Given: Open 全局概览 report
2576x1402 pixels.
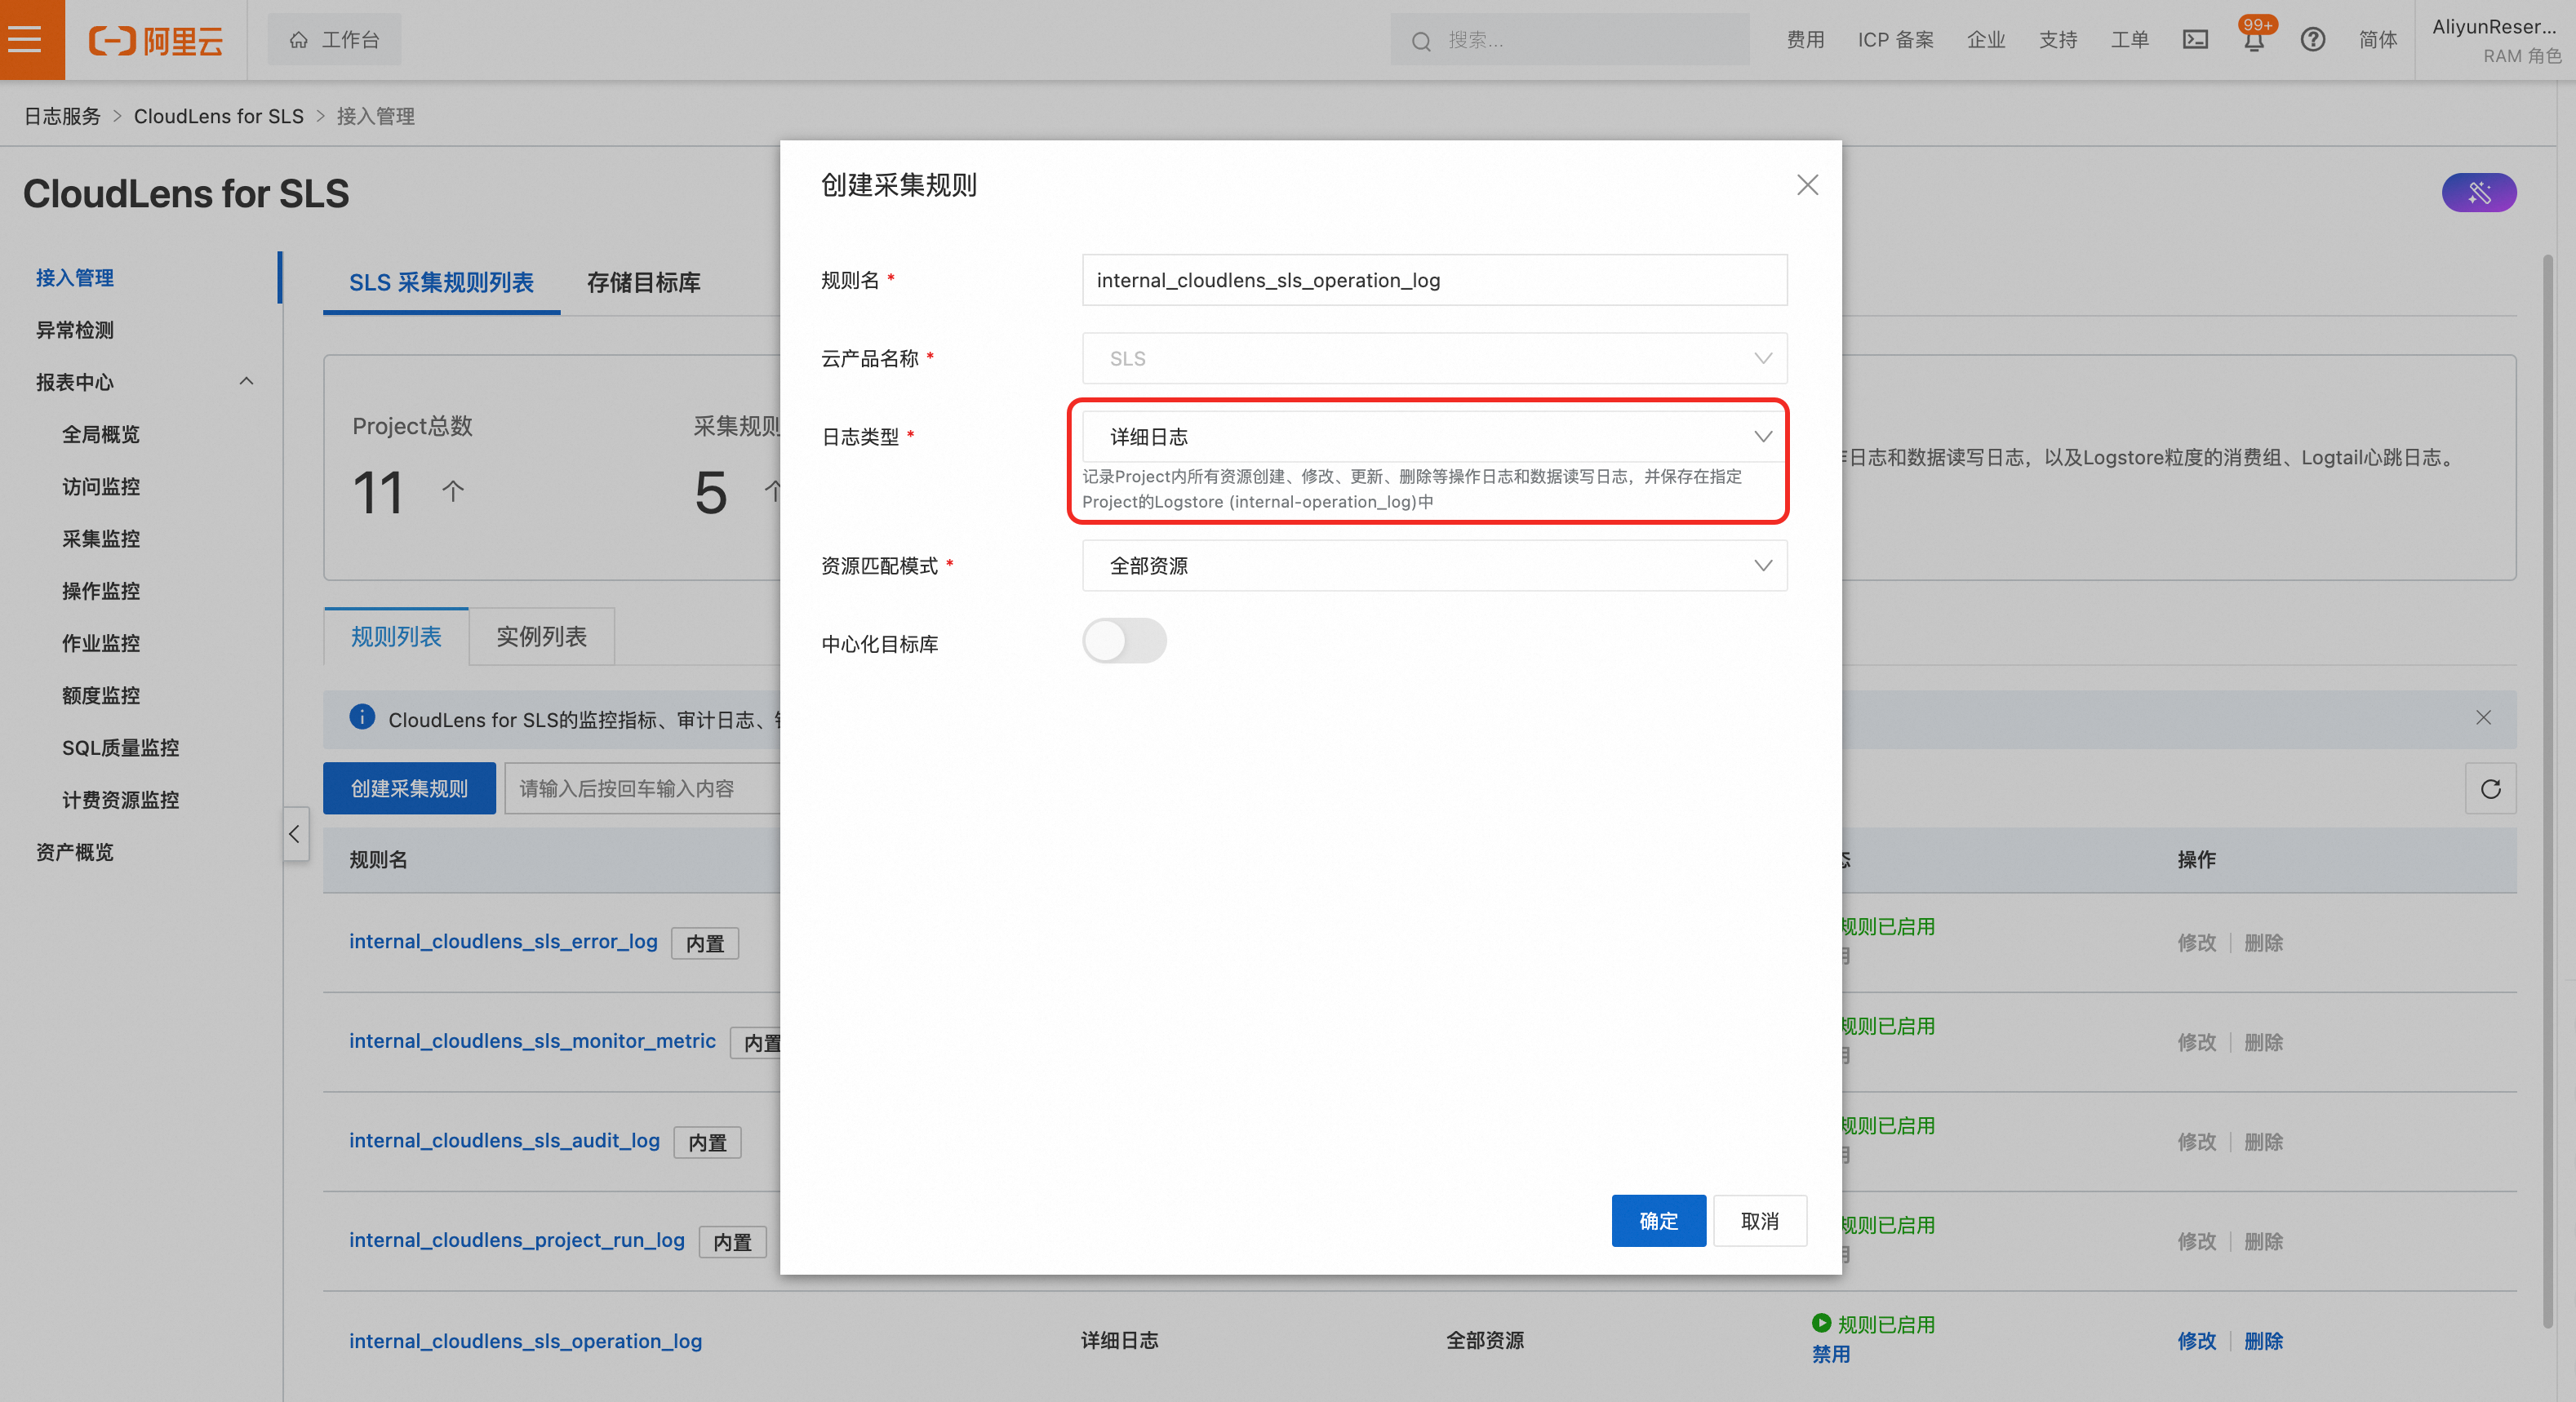Looking at the screenshot, I should click(x=101, y=434).
